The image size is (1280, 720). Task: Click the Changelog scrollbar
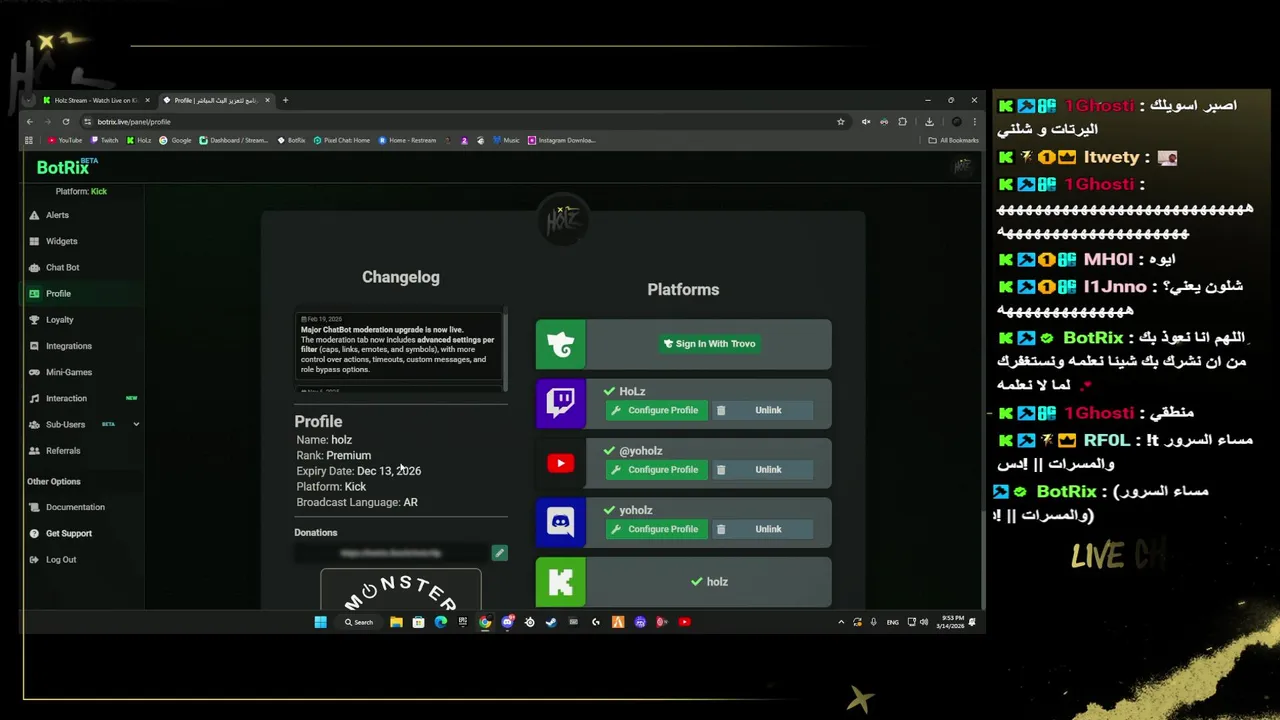pos(506,350)
